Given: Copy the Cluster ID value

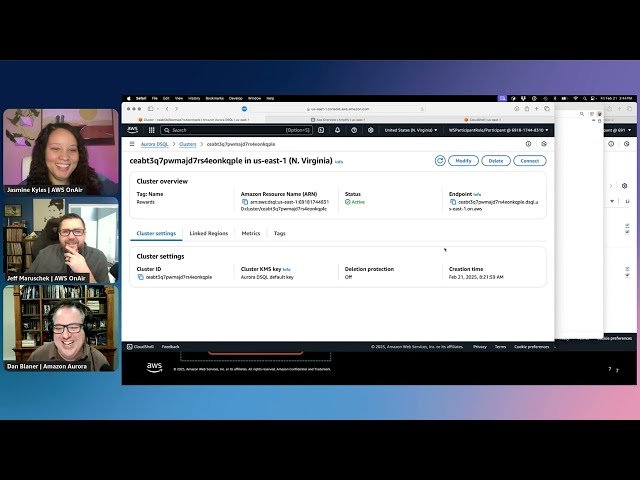Looking at the screenshot, I should pyautogui.click(x=140, y=277).
